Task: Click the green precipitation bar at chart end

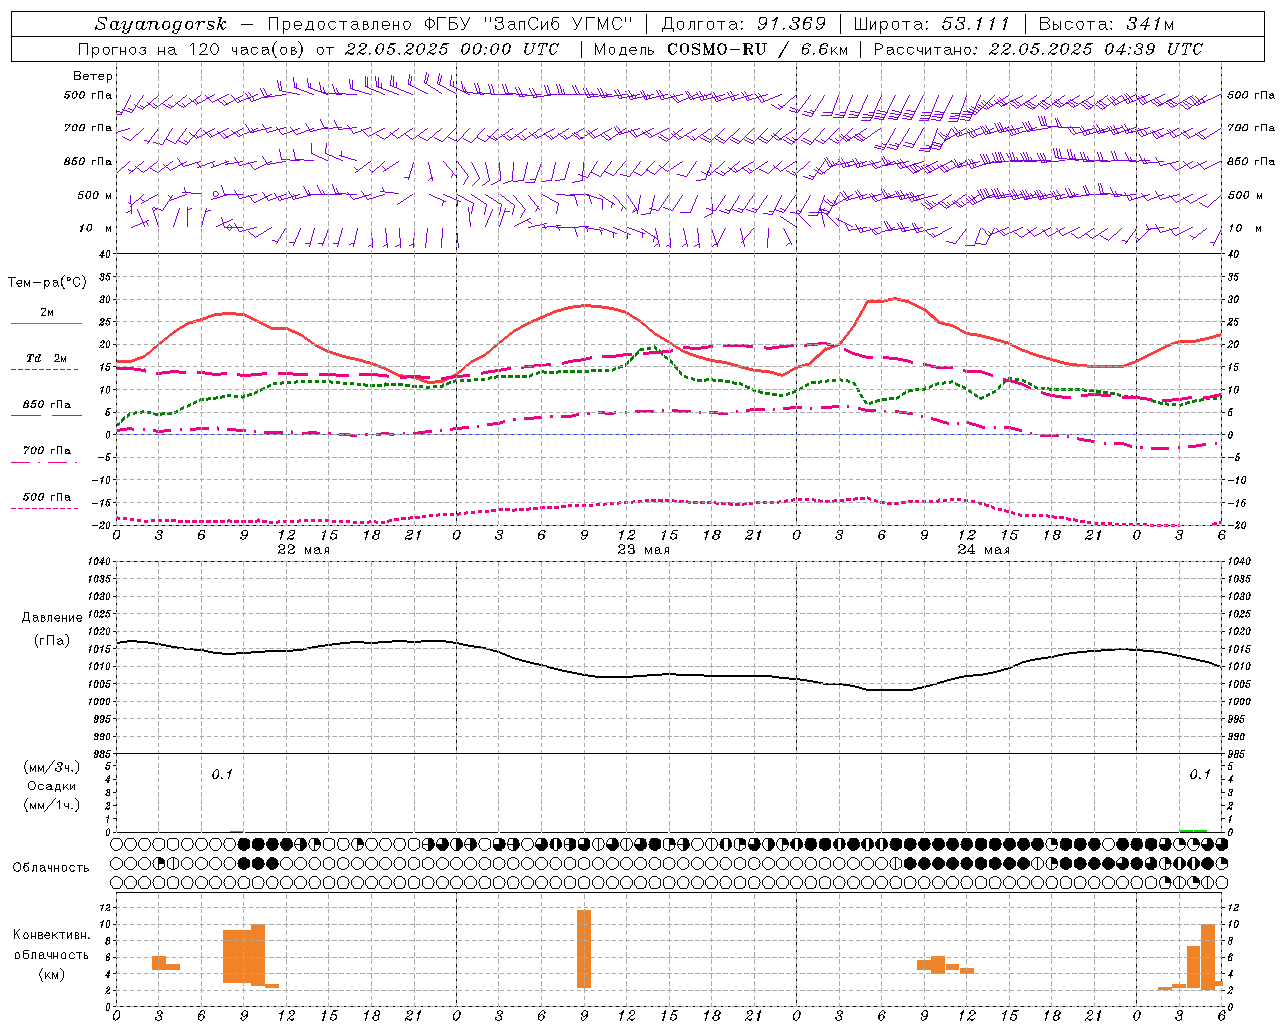Action: tap(1193, 830)
